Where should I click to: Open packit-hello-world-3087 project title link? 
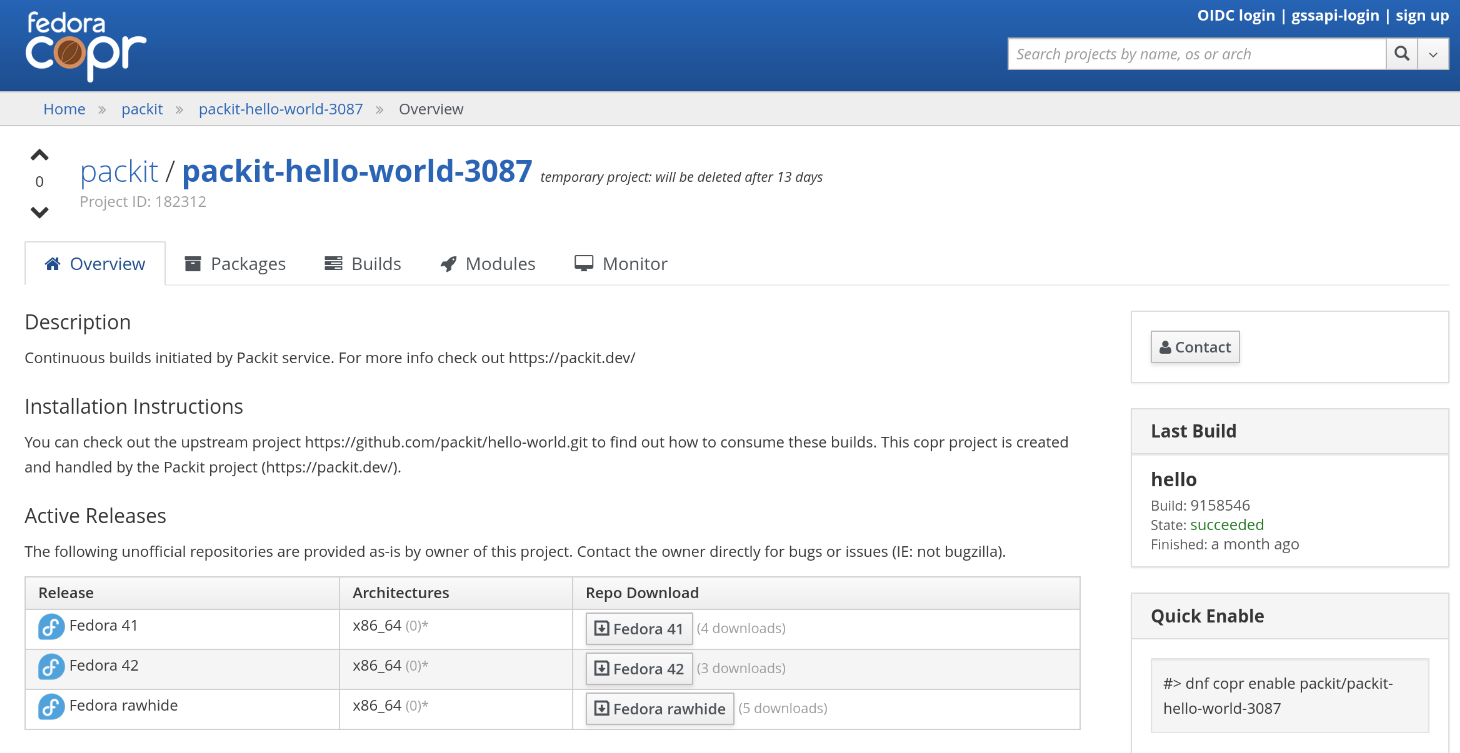click(x=357, y=171)
